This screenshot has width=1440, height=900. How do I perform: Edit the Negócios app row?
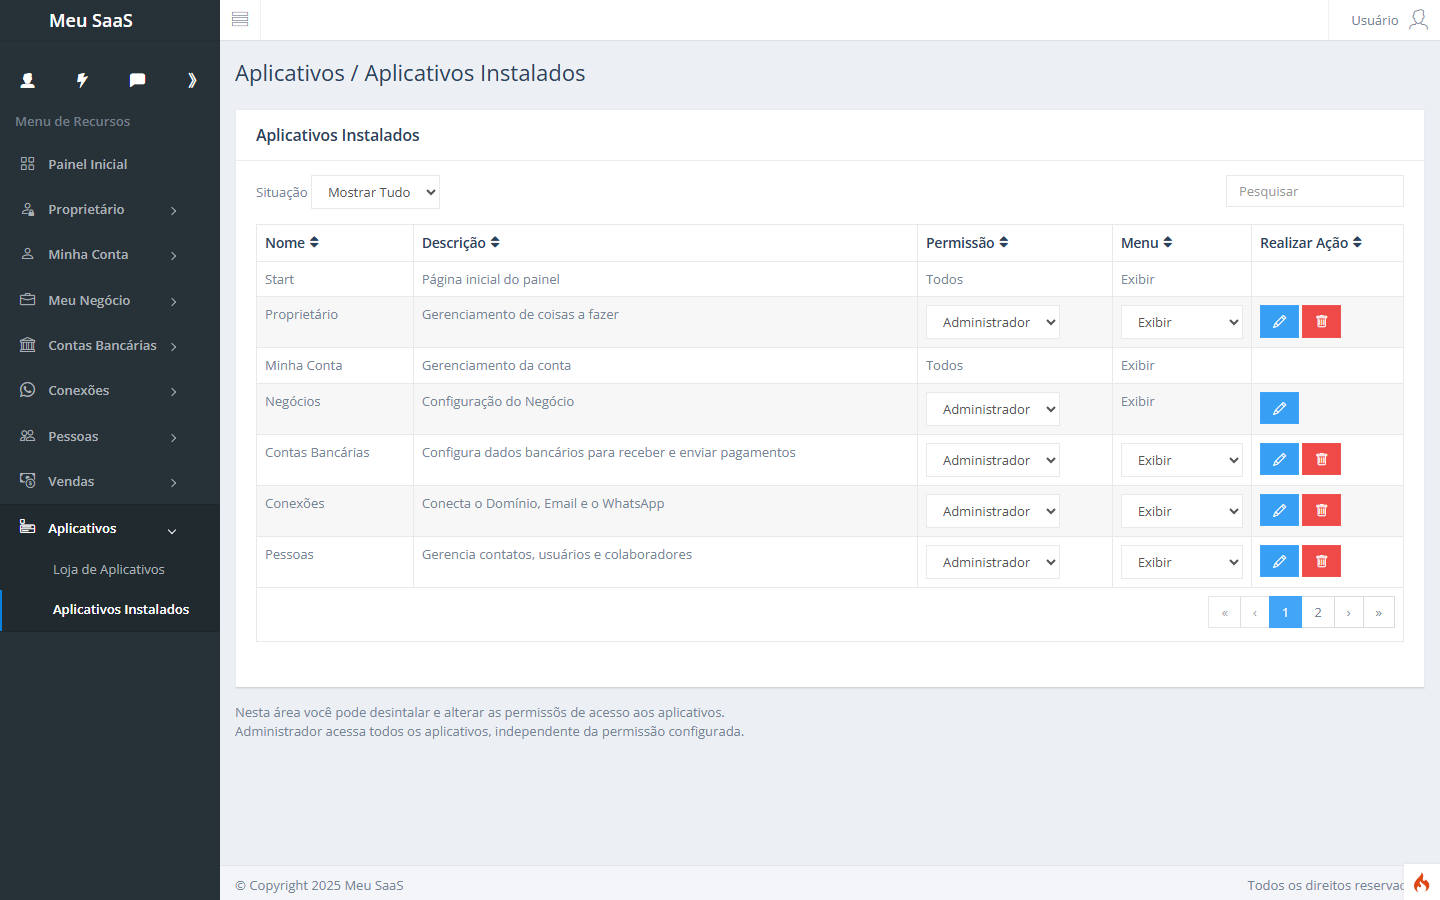[x=1279, y=408]
